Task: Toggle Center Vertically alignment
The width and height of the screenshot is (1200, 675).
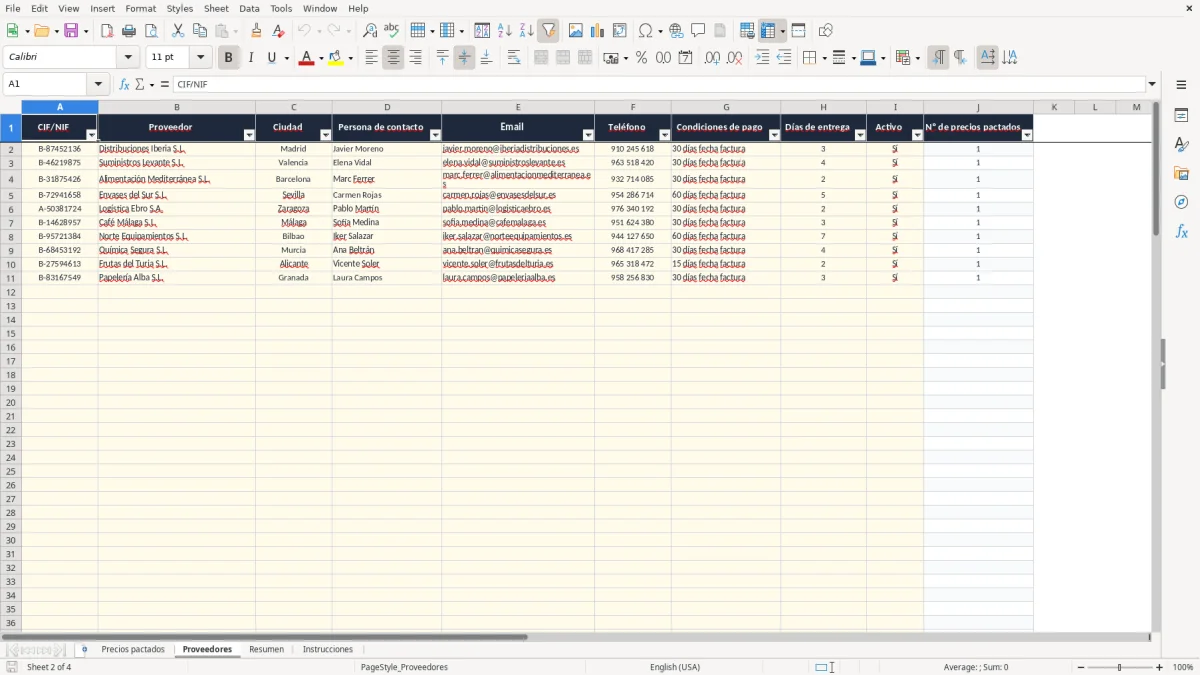Action: pos(464,58)
